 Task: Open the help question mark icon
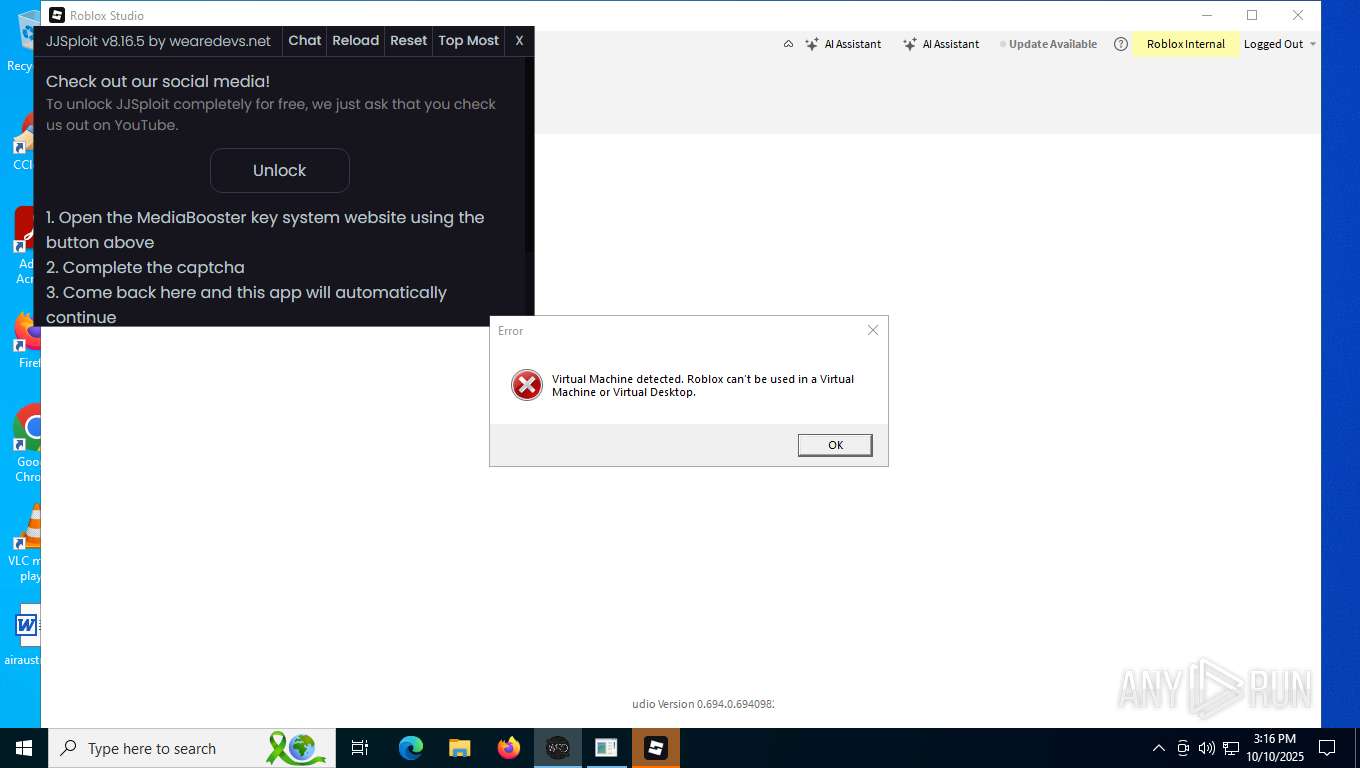pyautogui.click(x=1121, y=44)
